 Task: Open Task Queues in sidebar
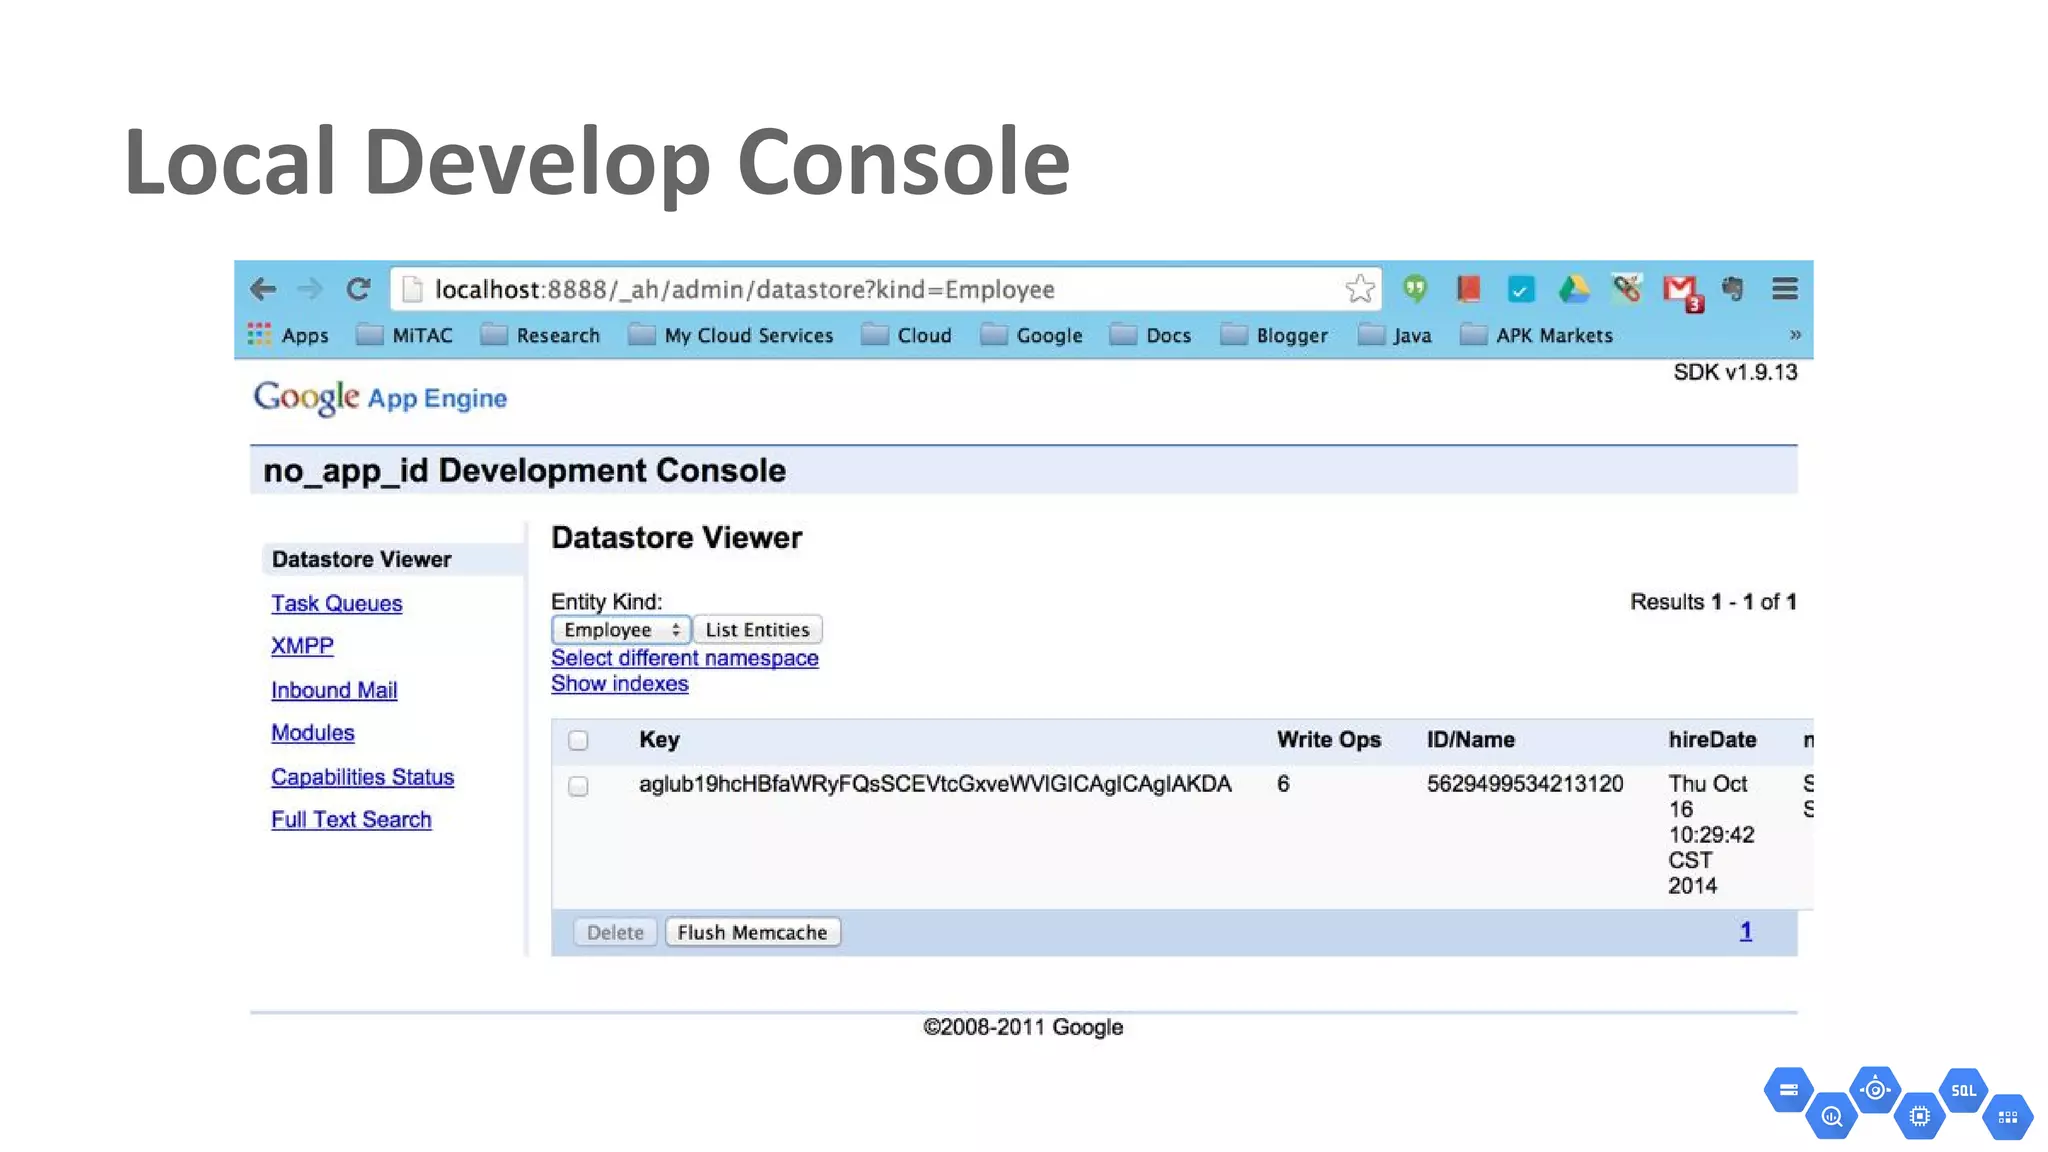(x=336, y=604)
